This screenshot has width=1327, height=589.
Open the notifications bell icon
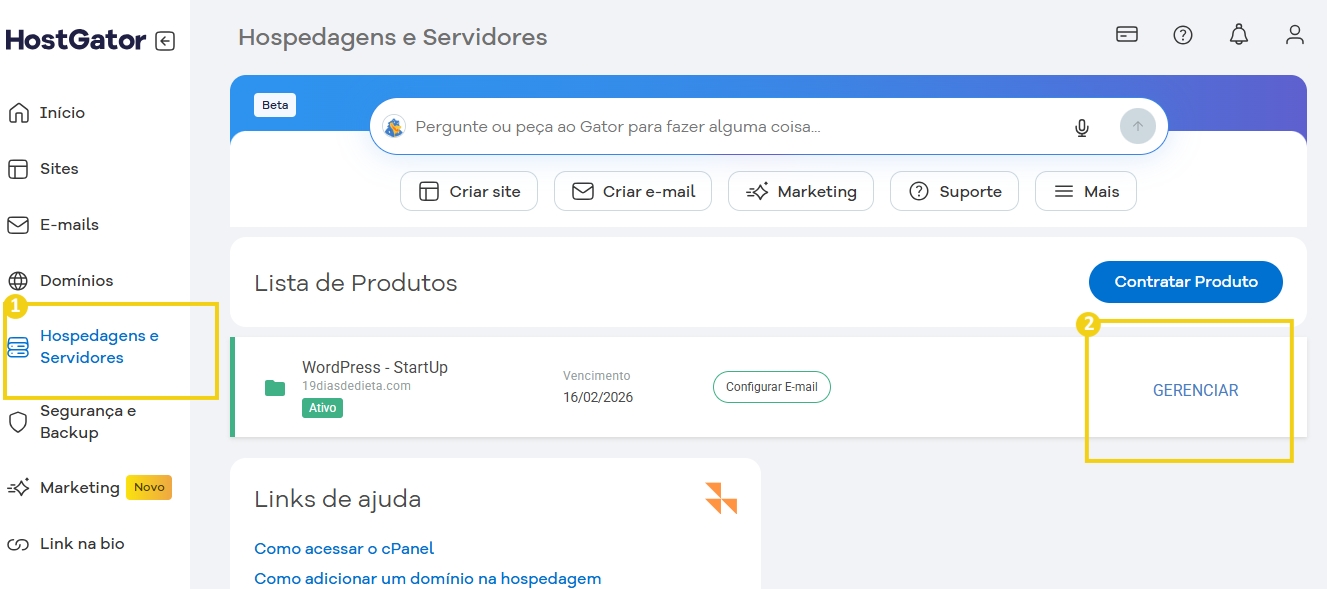[1238, 34]
